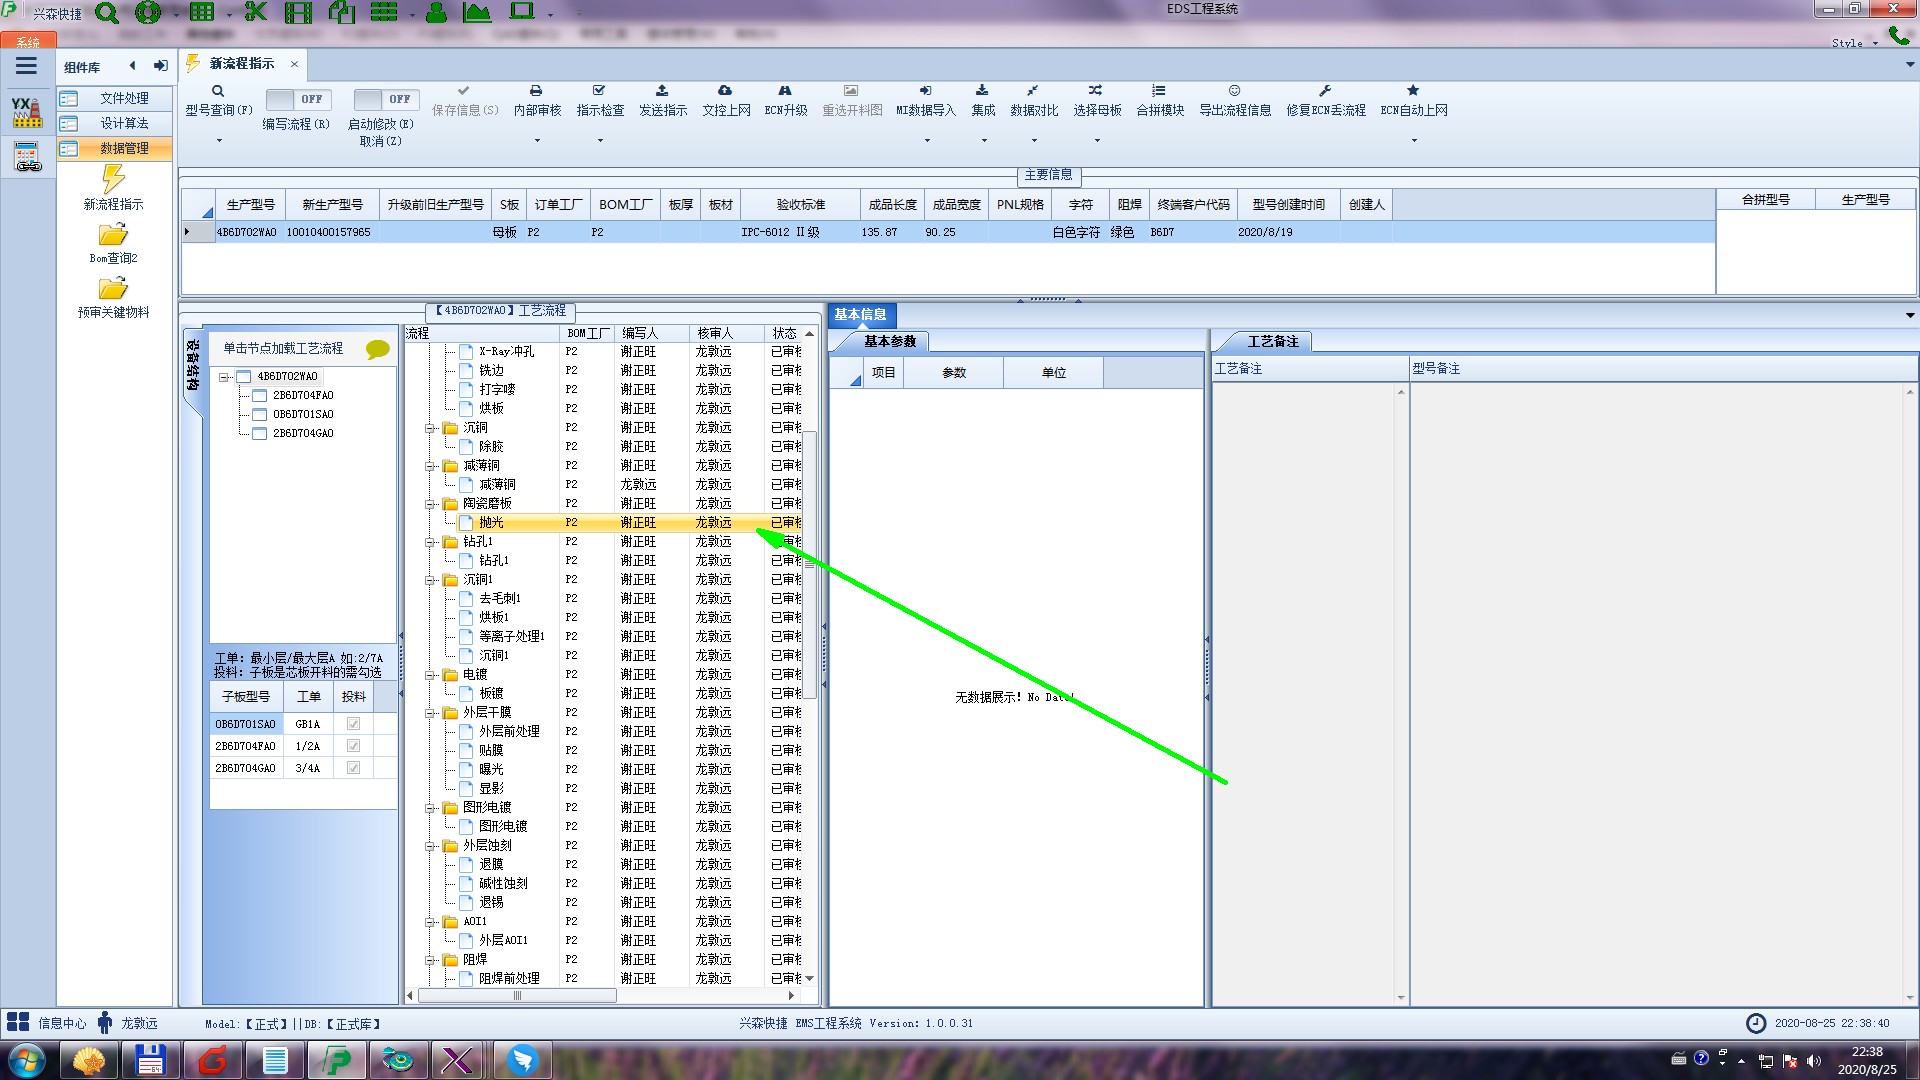Open the Bom查询2 folder icon
The image size is (1920, 1080).
(113, 235)
